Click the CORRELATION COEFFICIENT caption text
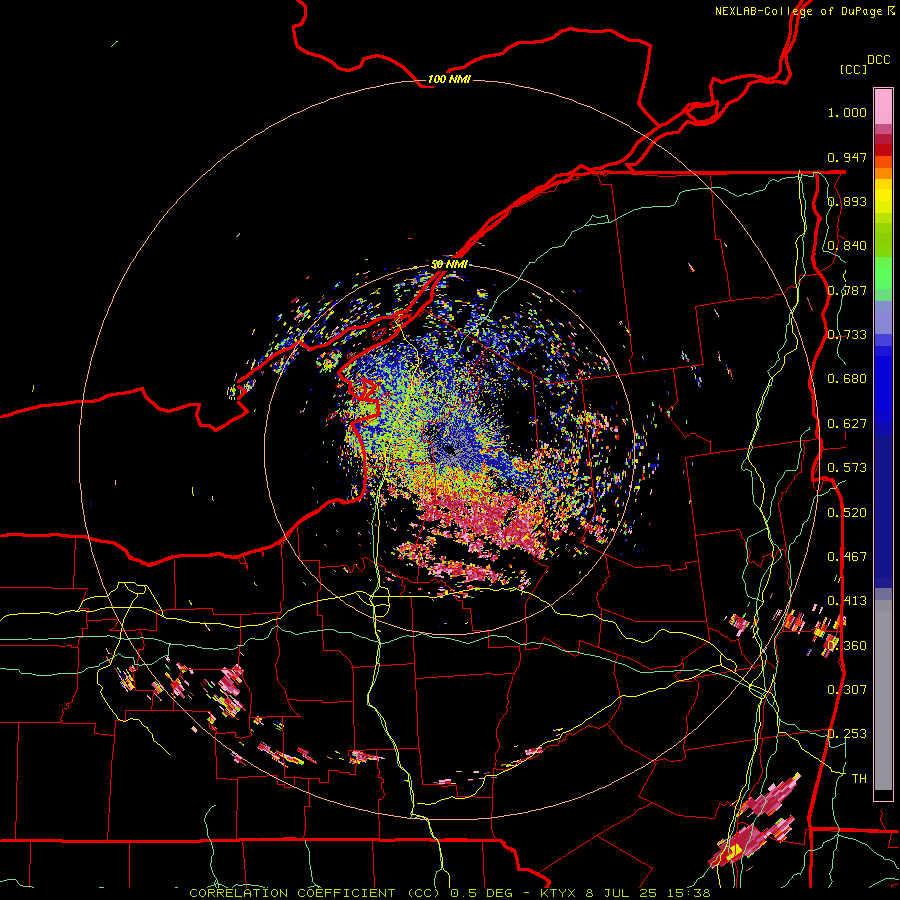The width and height of the screenshot is (900, 900). click(292, 893)
